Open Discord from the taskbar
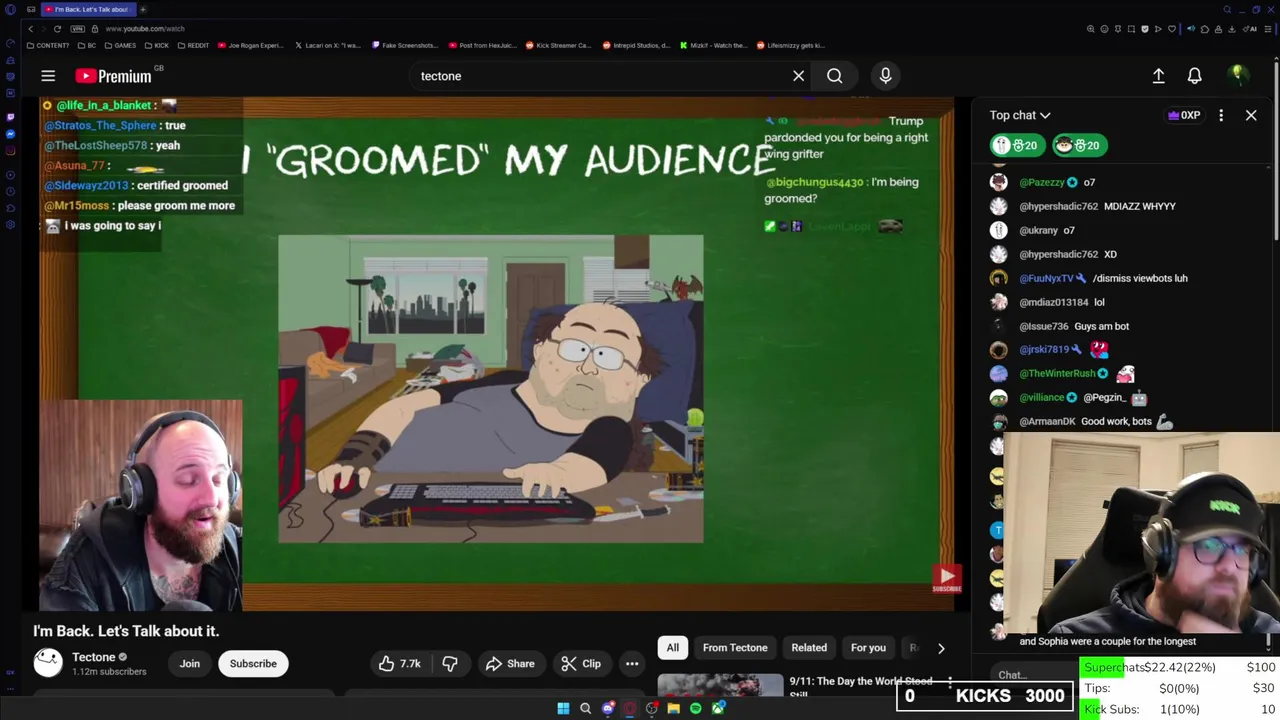The width and height of the screenshot is (1280, 720). pos(607,709)
